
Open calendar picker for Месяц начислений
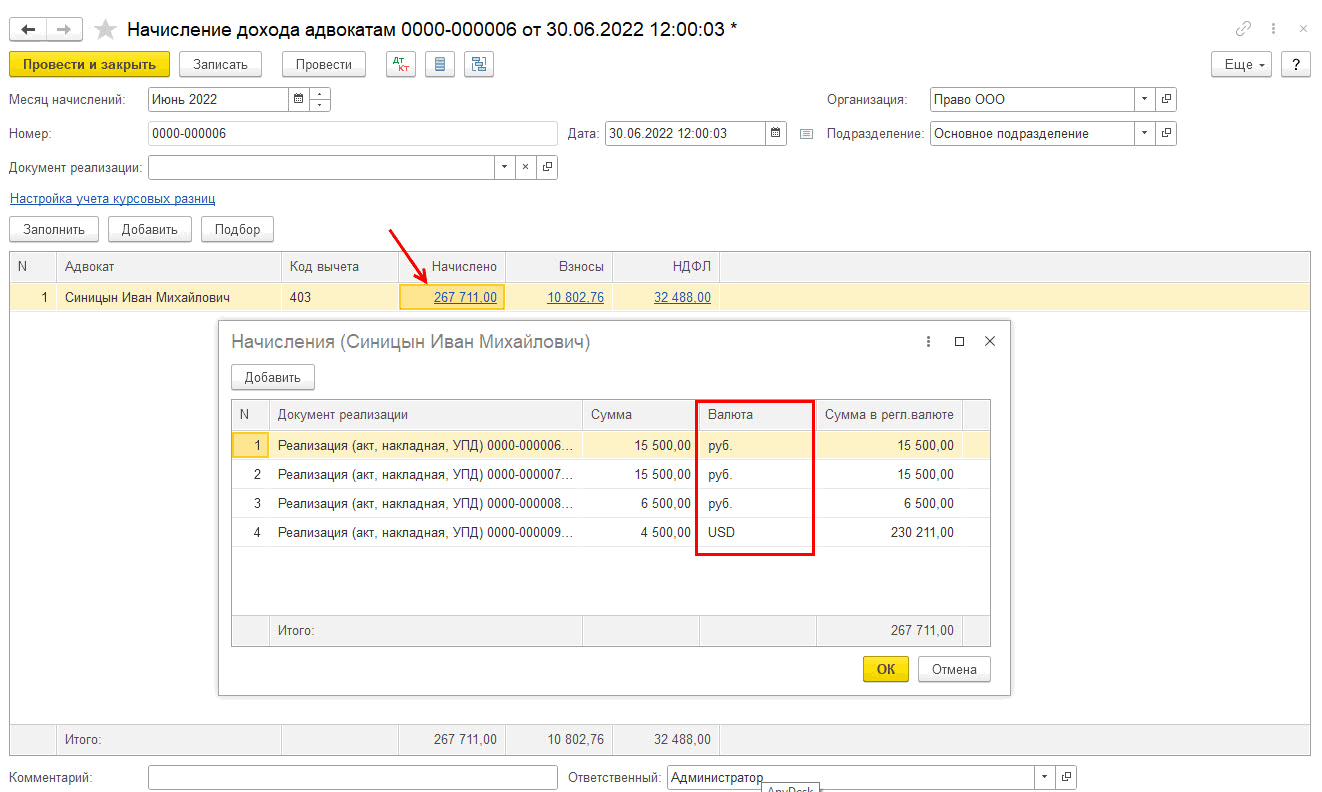click(298, 100)
